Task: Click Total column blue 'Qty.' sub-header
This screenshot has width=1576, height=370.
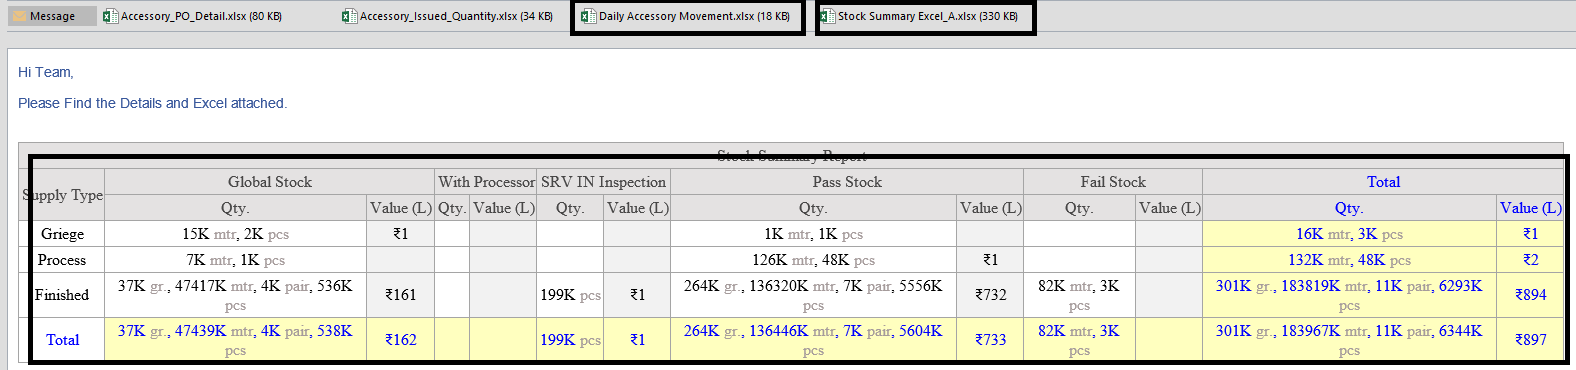Action: coord(1349,208)
